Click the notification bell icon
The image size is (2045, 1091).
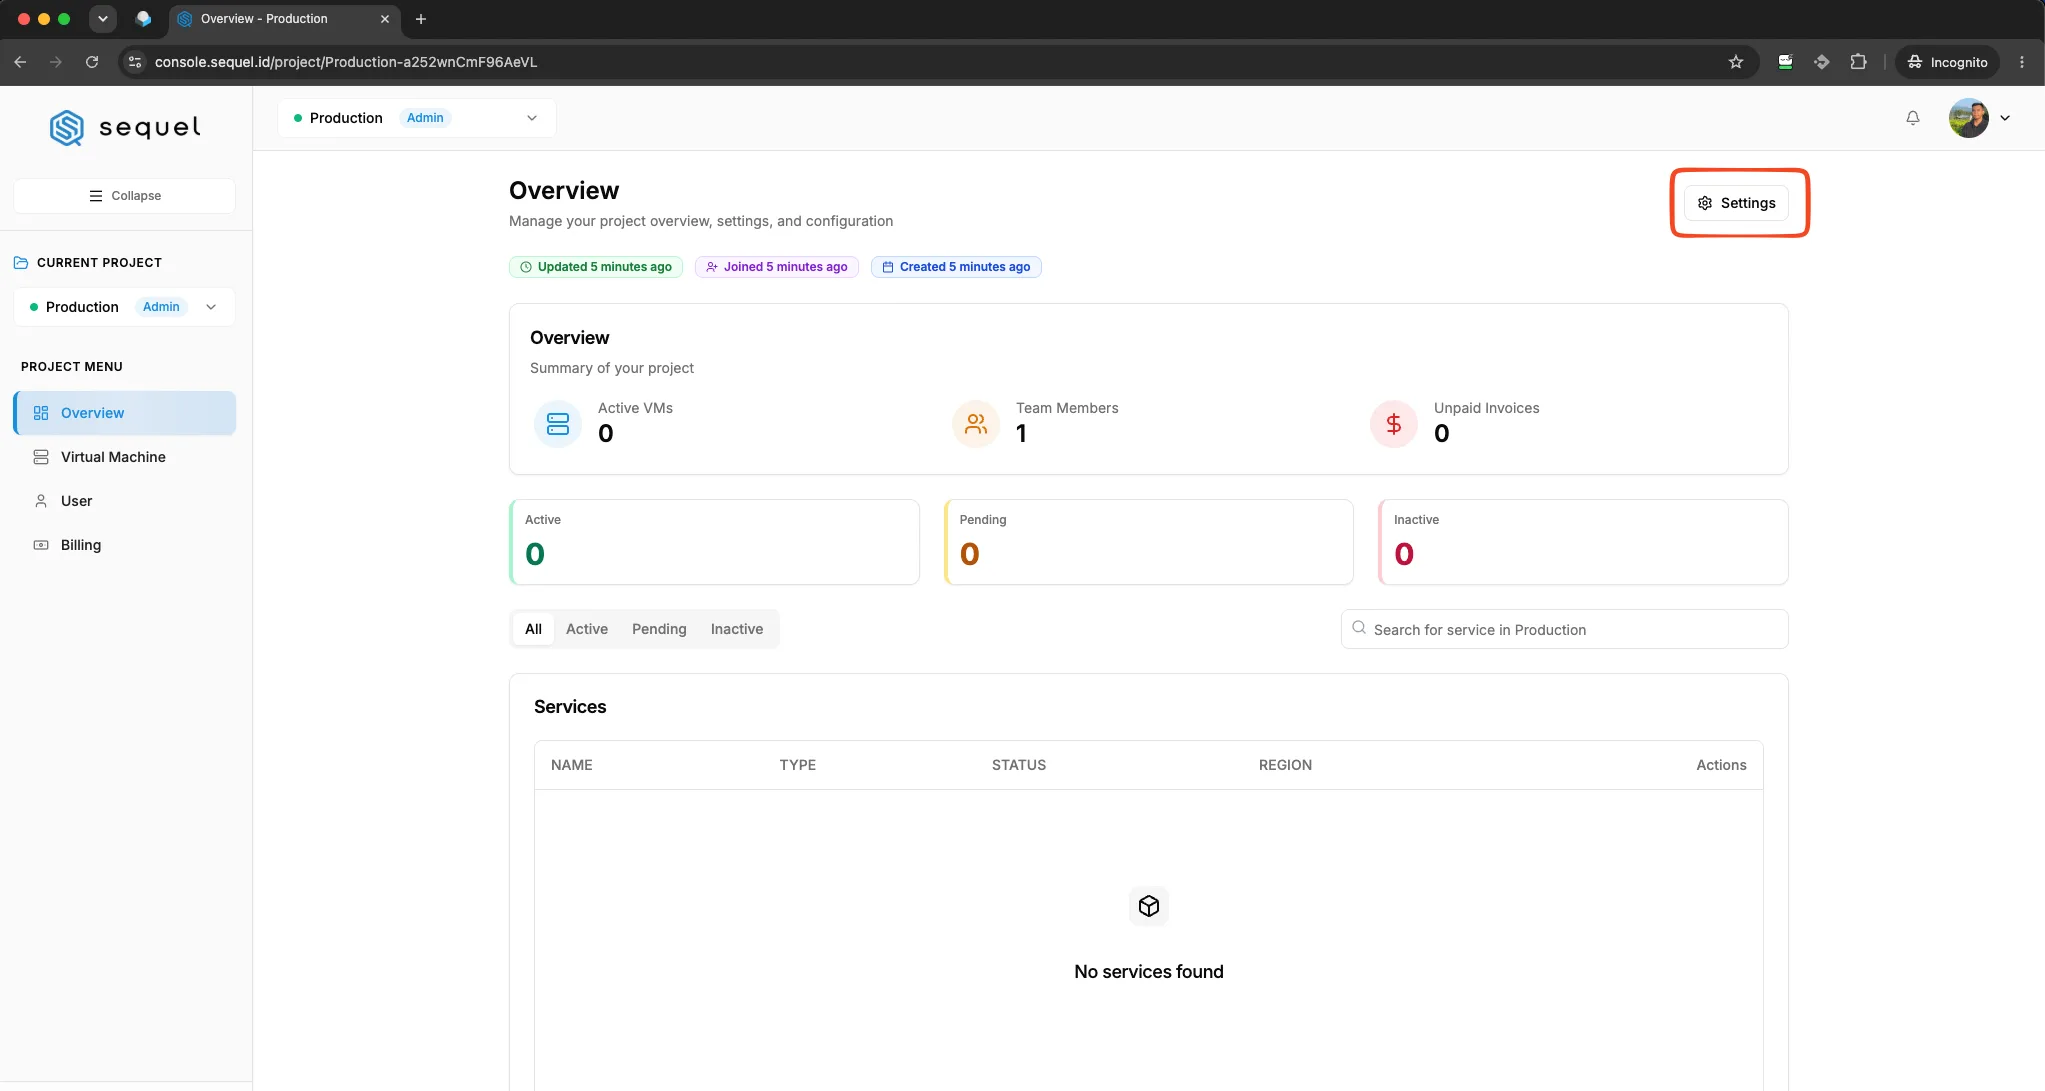[1912, 118]
